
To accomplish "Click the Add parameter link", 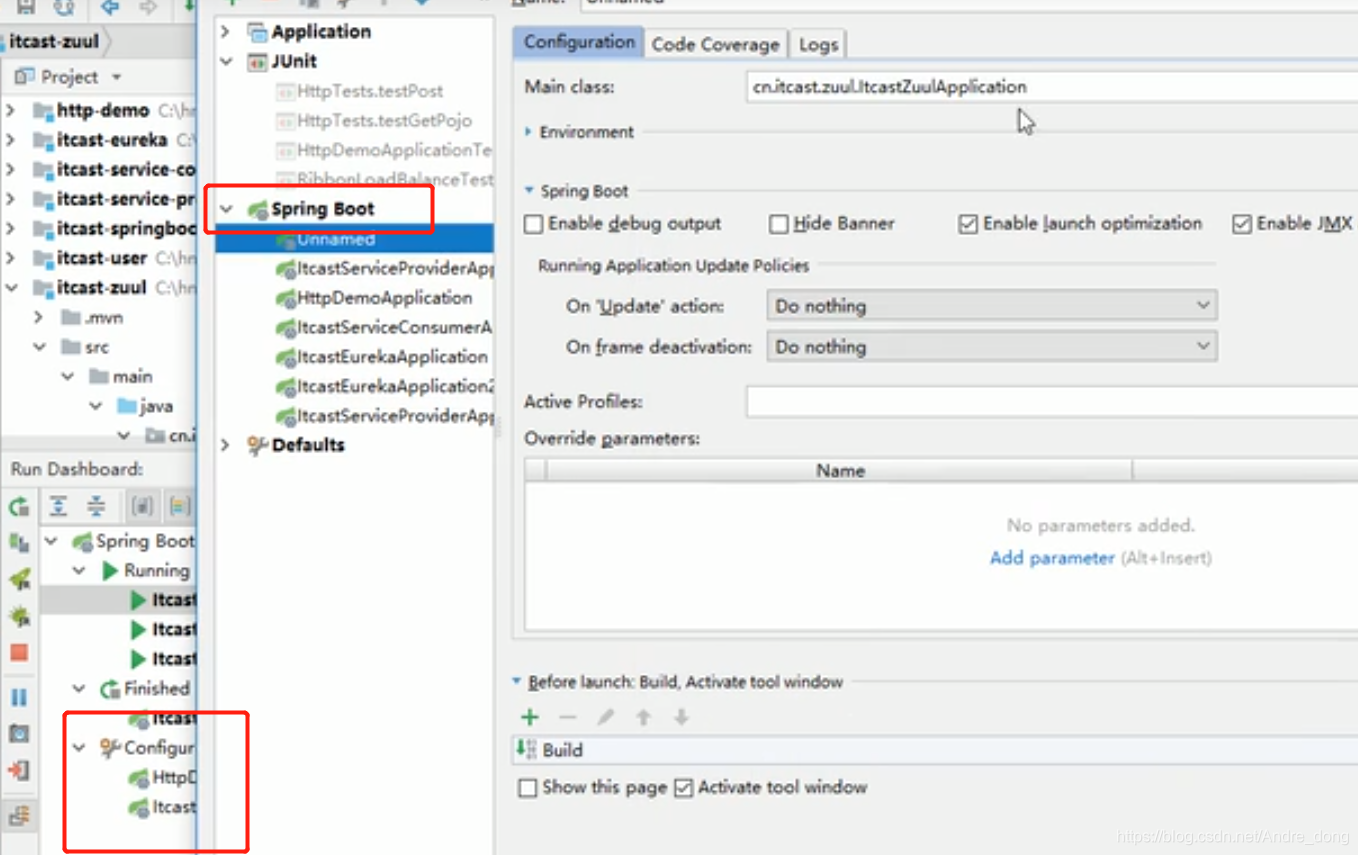I will tap(1052, 558).
